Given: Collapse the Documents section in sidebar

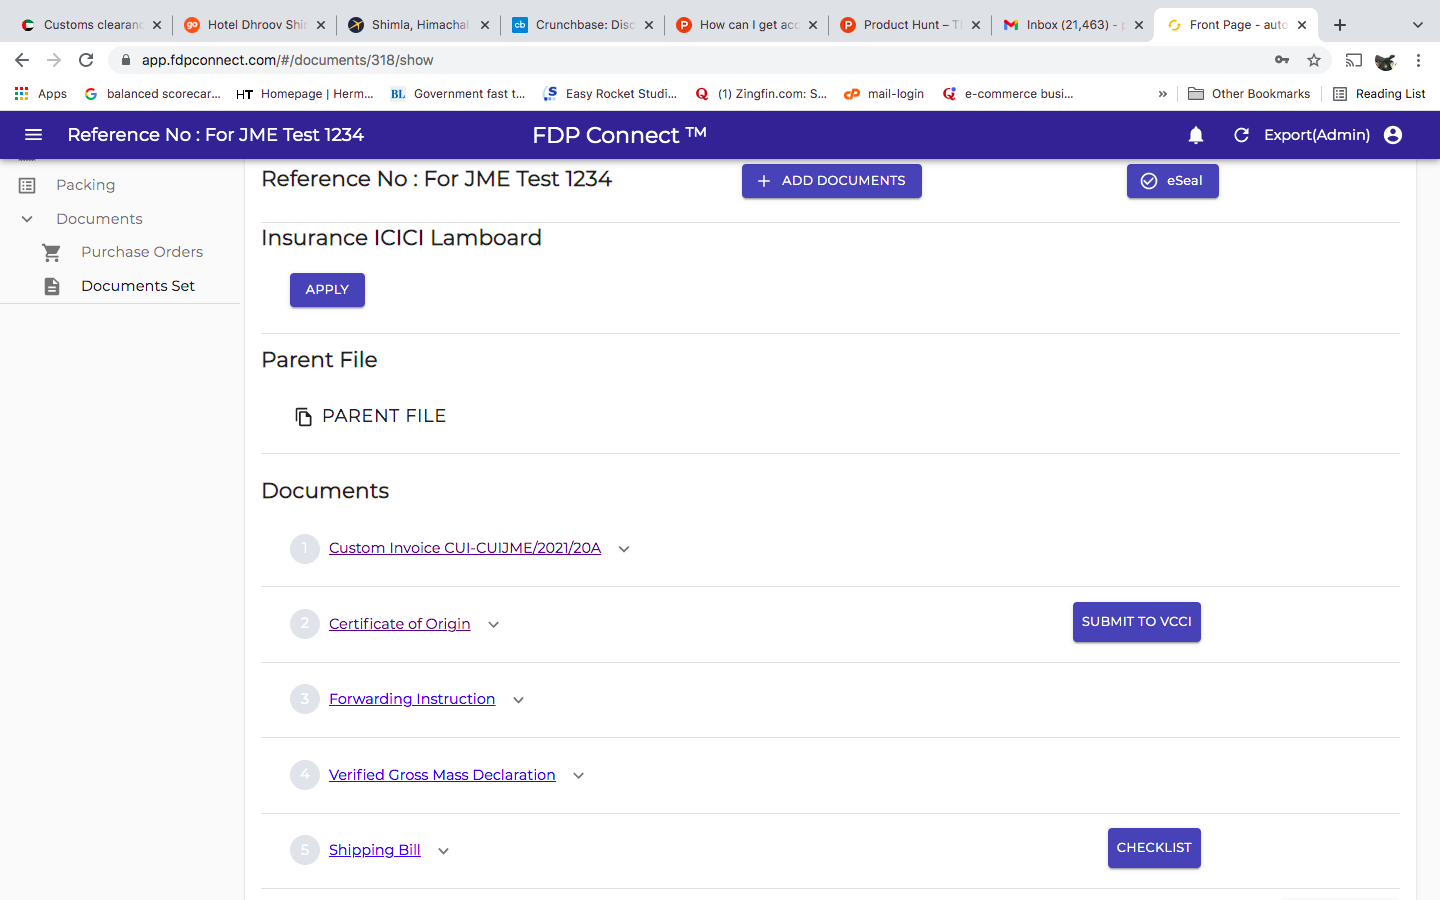Looking at the screenshot, I should click(27, 219).
